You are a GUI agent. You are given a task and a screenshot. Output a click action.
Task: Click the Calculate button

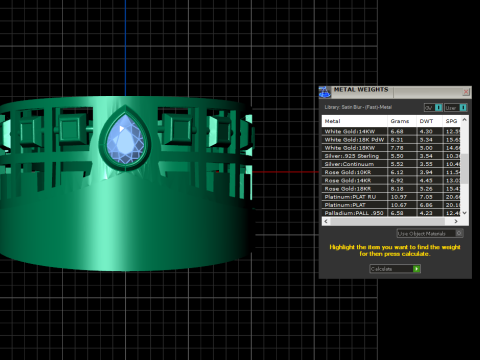(395, 269)
